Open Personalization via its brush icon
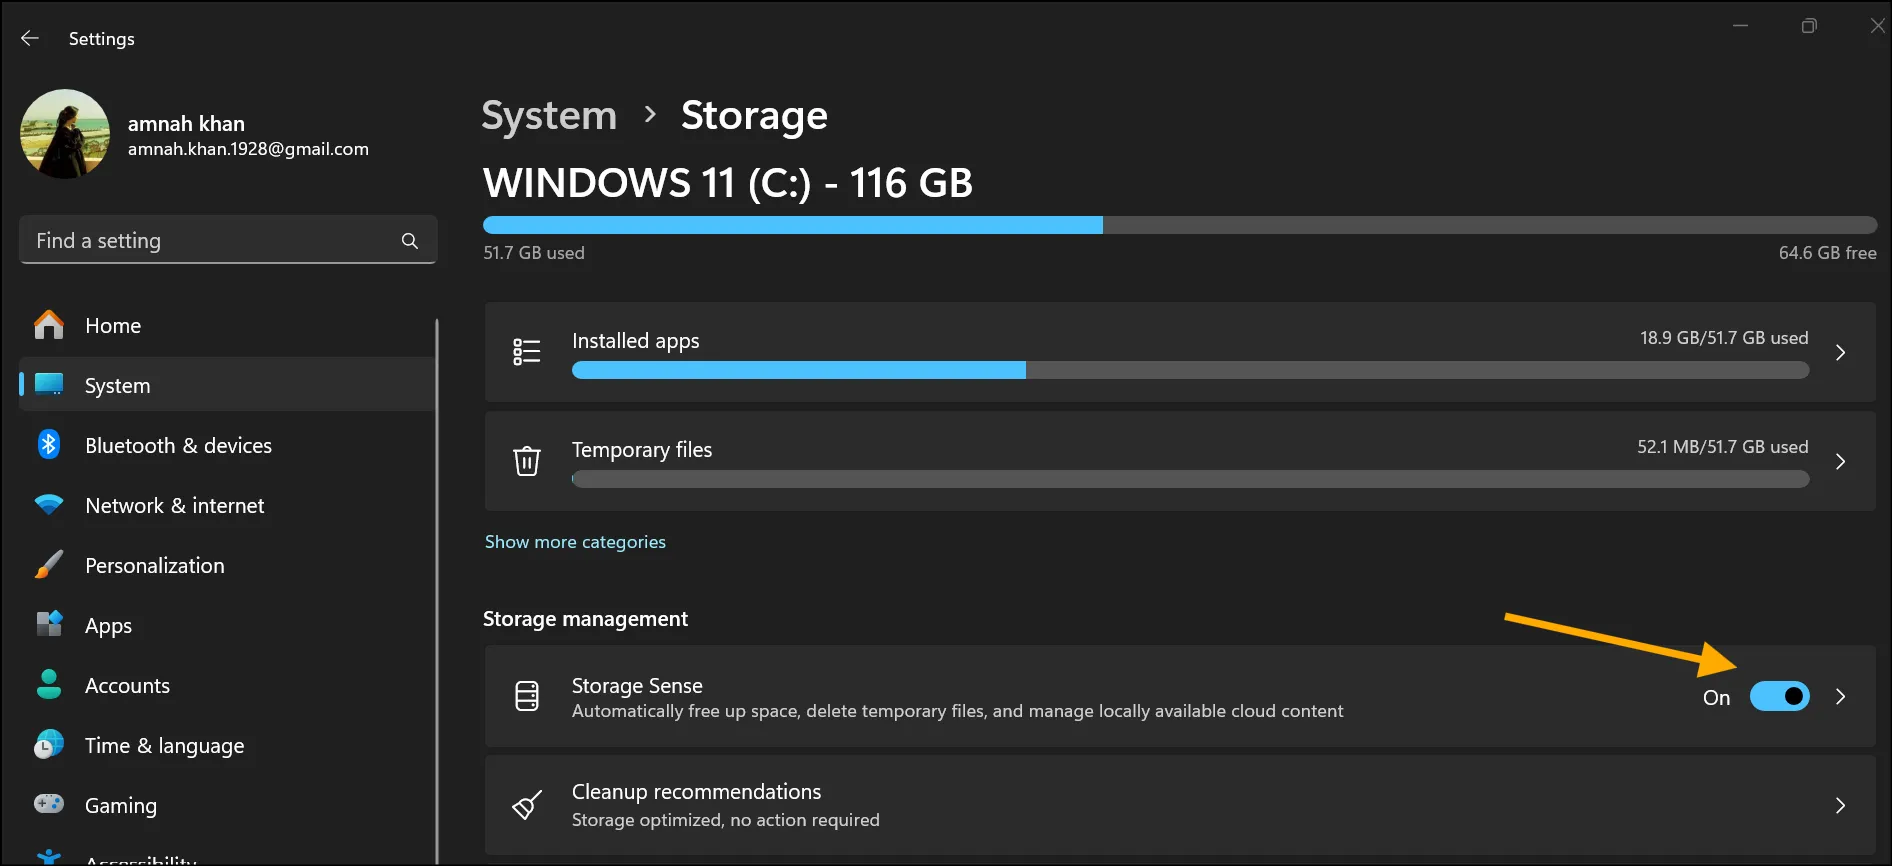 48,564
